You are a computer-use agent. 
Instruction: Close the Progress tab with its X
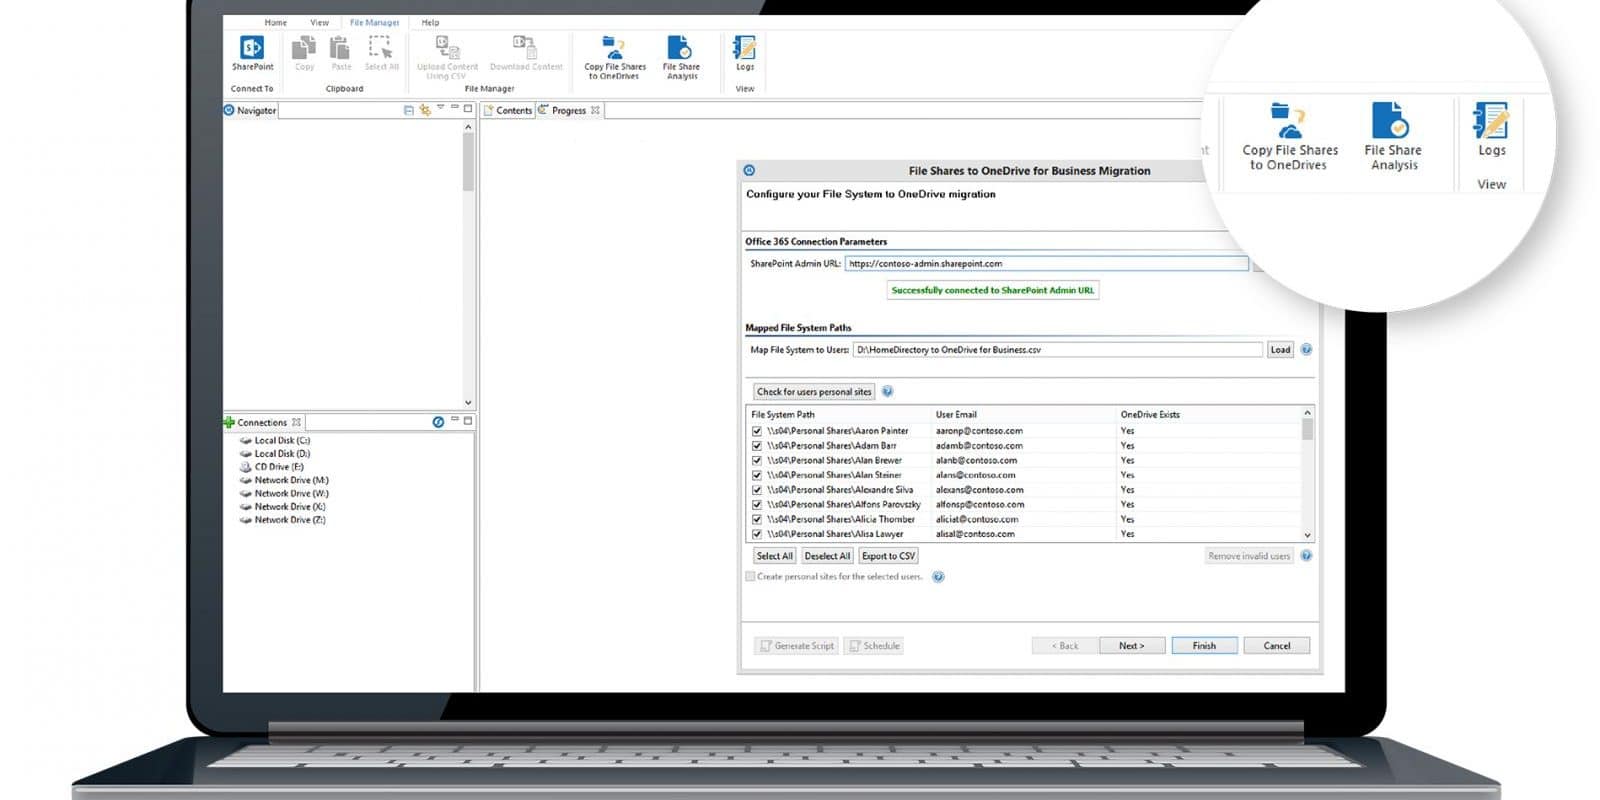click(595, 110)
